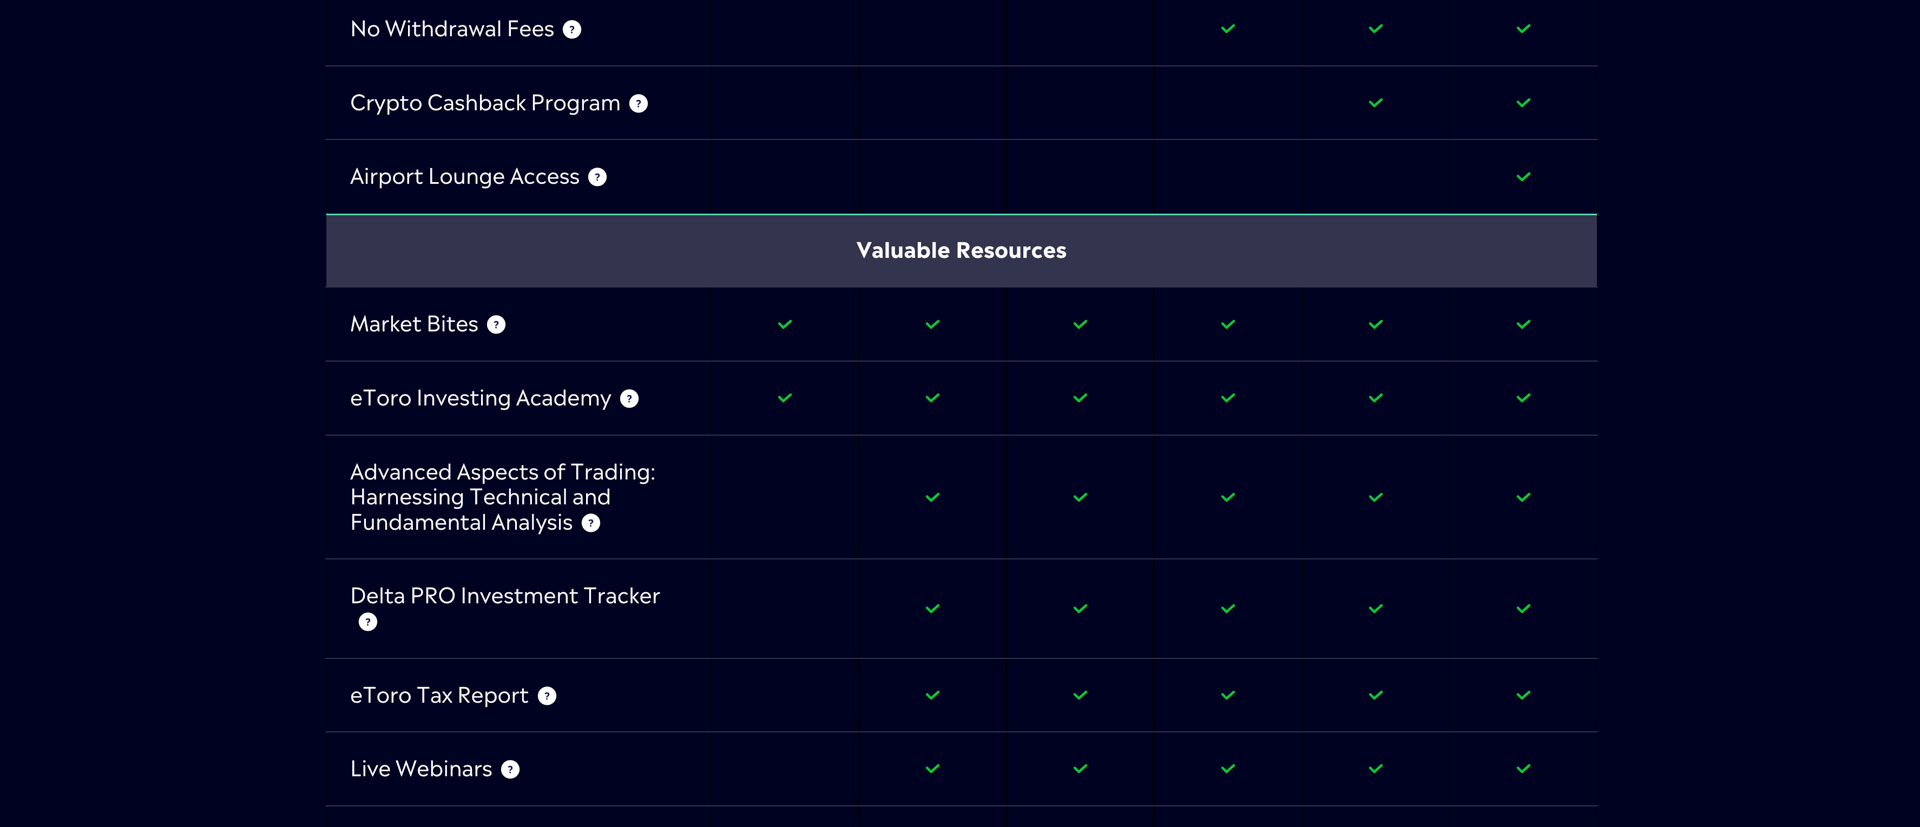Click the eToro Investing Academy label

point(480,398)
